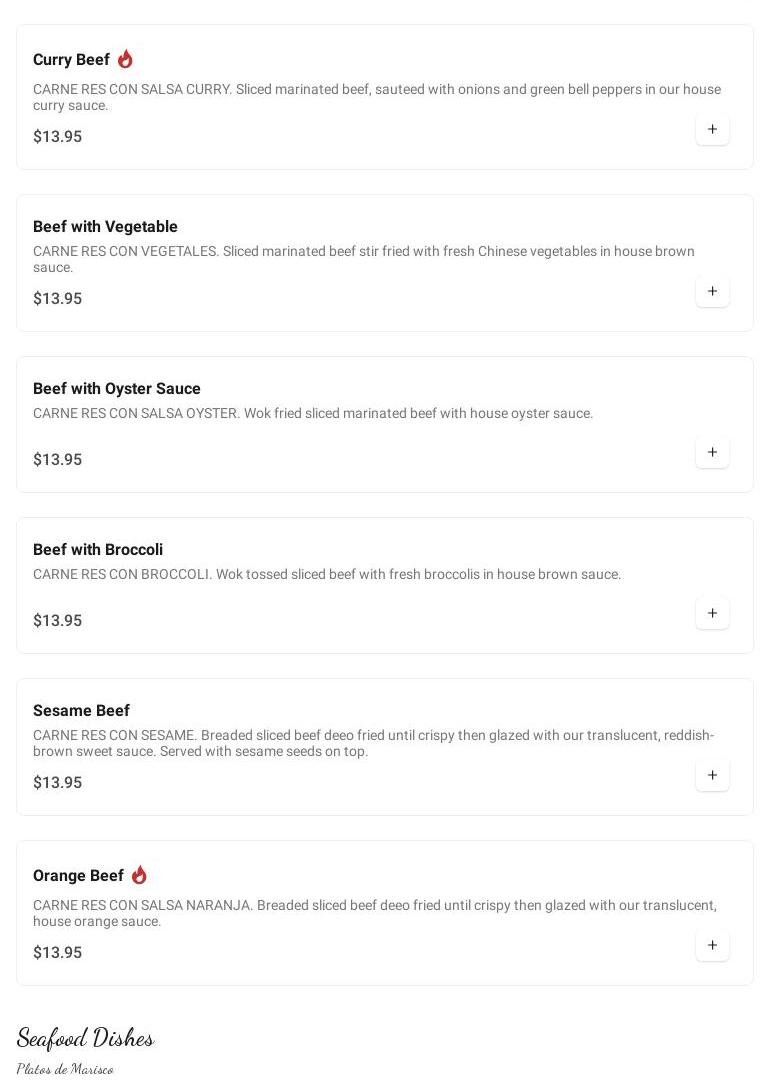Click the Seafood Dishes section heading
This screenshot has height=1087, width=770.
tap(85, 1038)
